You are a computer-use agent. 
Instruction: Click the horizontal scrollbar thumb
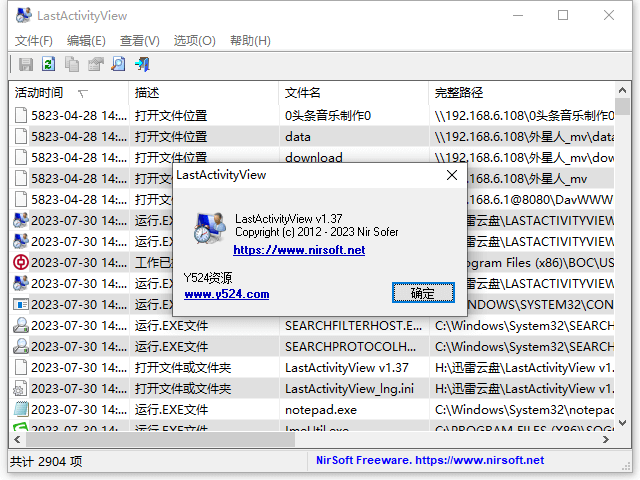(160, 439)
